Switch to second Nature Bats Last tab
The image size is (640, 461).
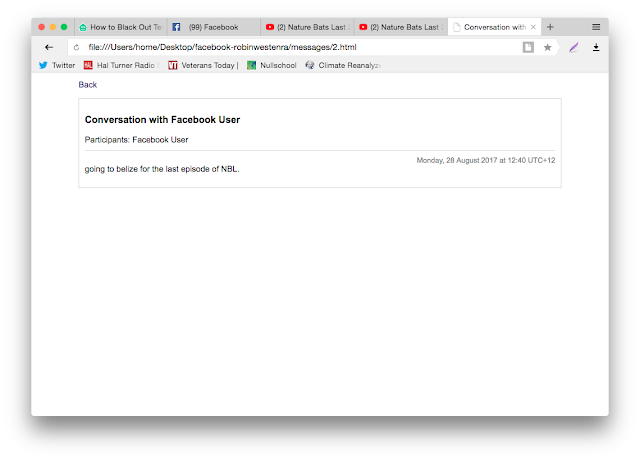(x=401, y=27)
